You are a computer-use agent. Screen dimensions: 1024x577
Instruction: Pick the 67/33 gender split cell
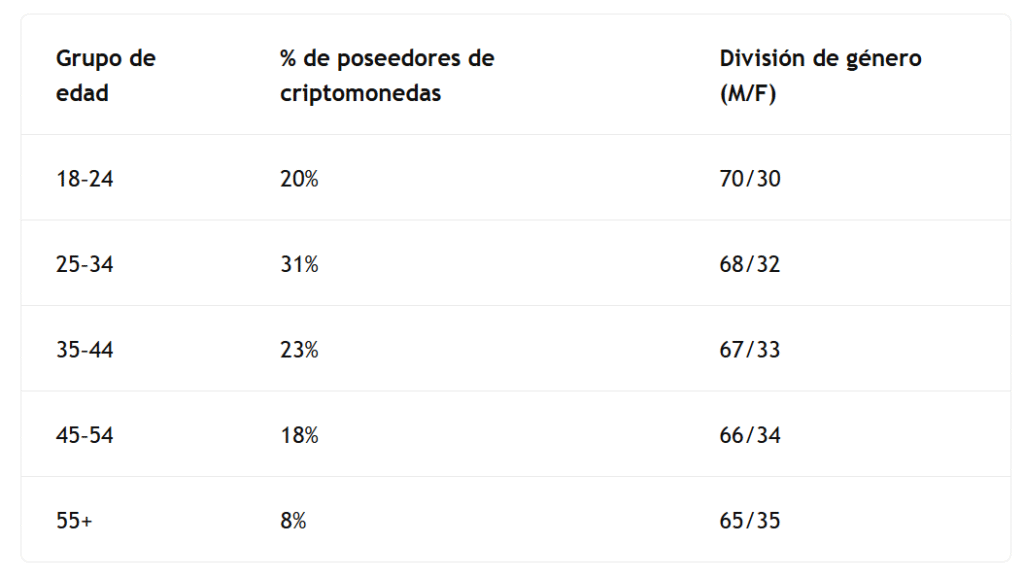click(750, 350)
